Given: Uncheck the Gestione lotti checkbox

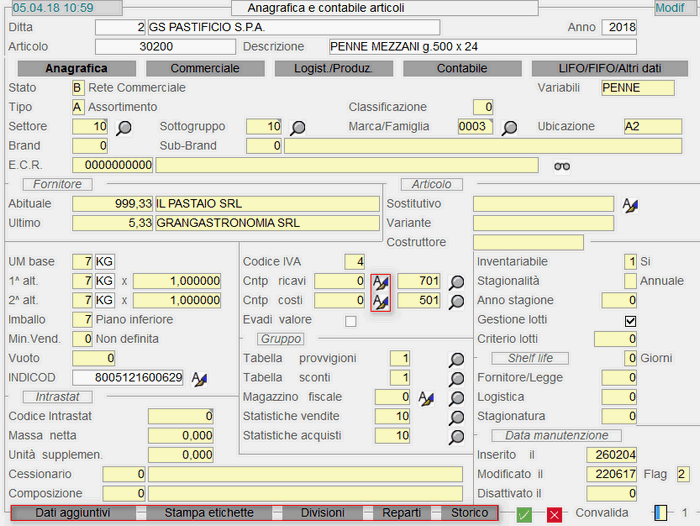Looking at the screenshot, I should click(630, 321).
